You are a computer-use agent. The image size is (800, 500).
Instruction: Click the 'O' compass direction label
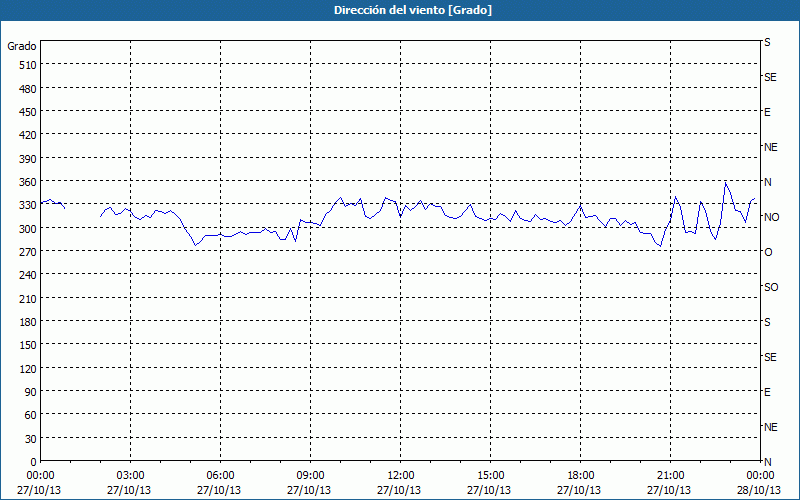(768, 253)
